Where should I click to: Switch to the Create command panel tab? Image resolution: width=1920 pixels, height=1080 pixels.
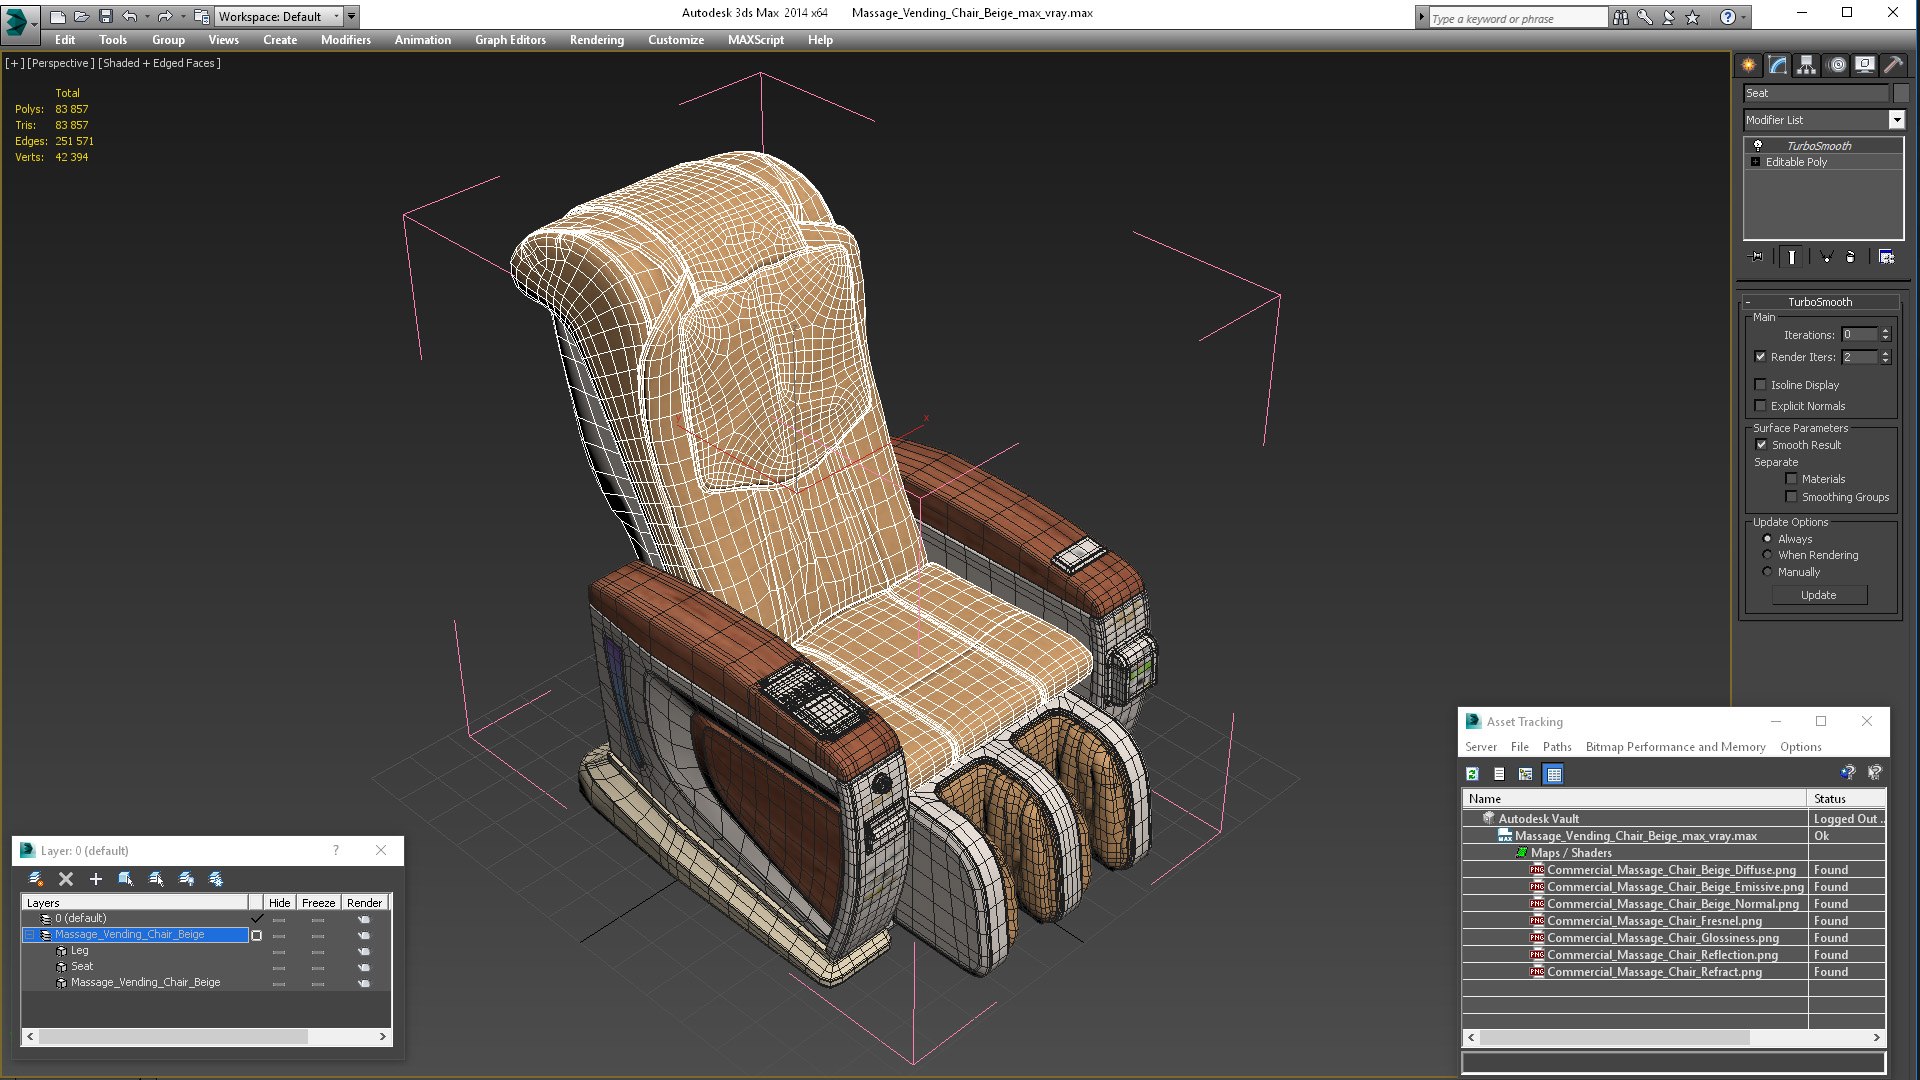(1748, 65)
